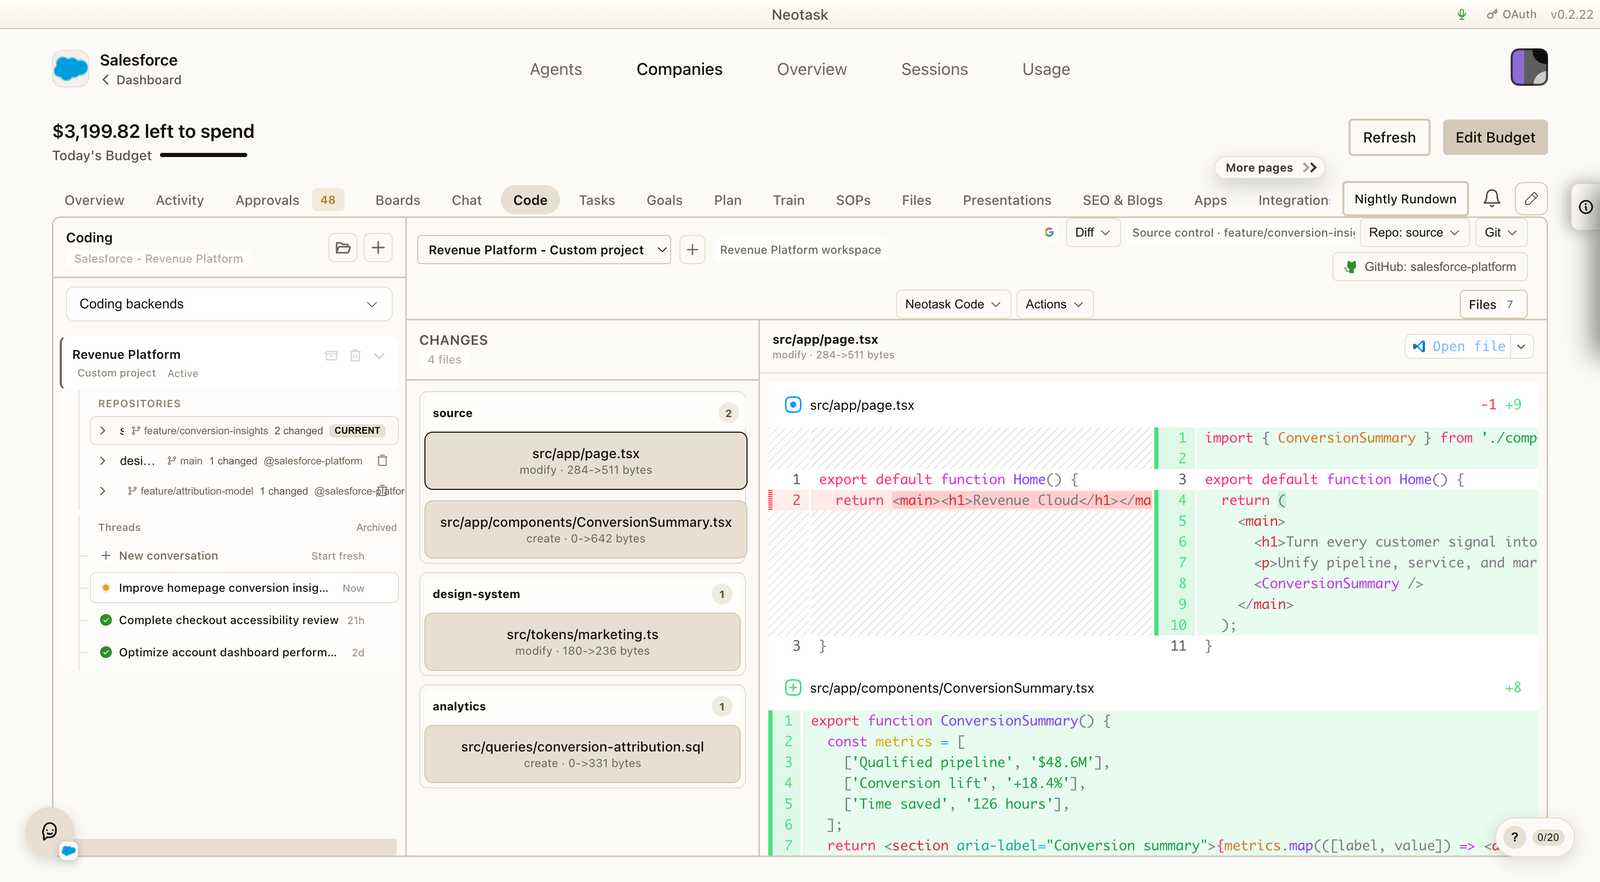Switch to the Tasks tab
The image size is (1600, 882).
[597, 200]
